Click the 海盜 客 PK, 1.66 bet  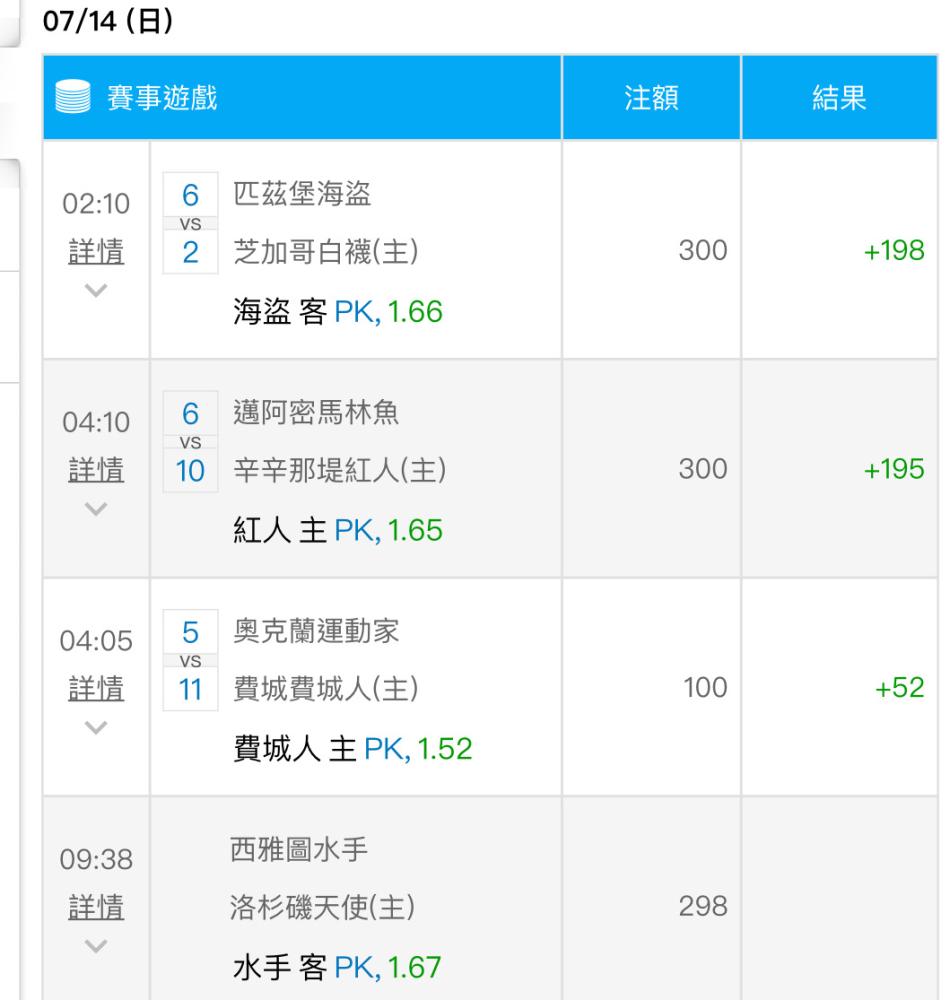(337, 313)
